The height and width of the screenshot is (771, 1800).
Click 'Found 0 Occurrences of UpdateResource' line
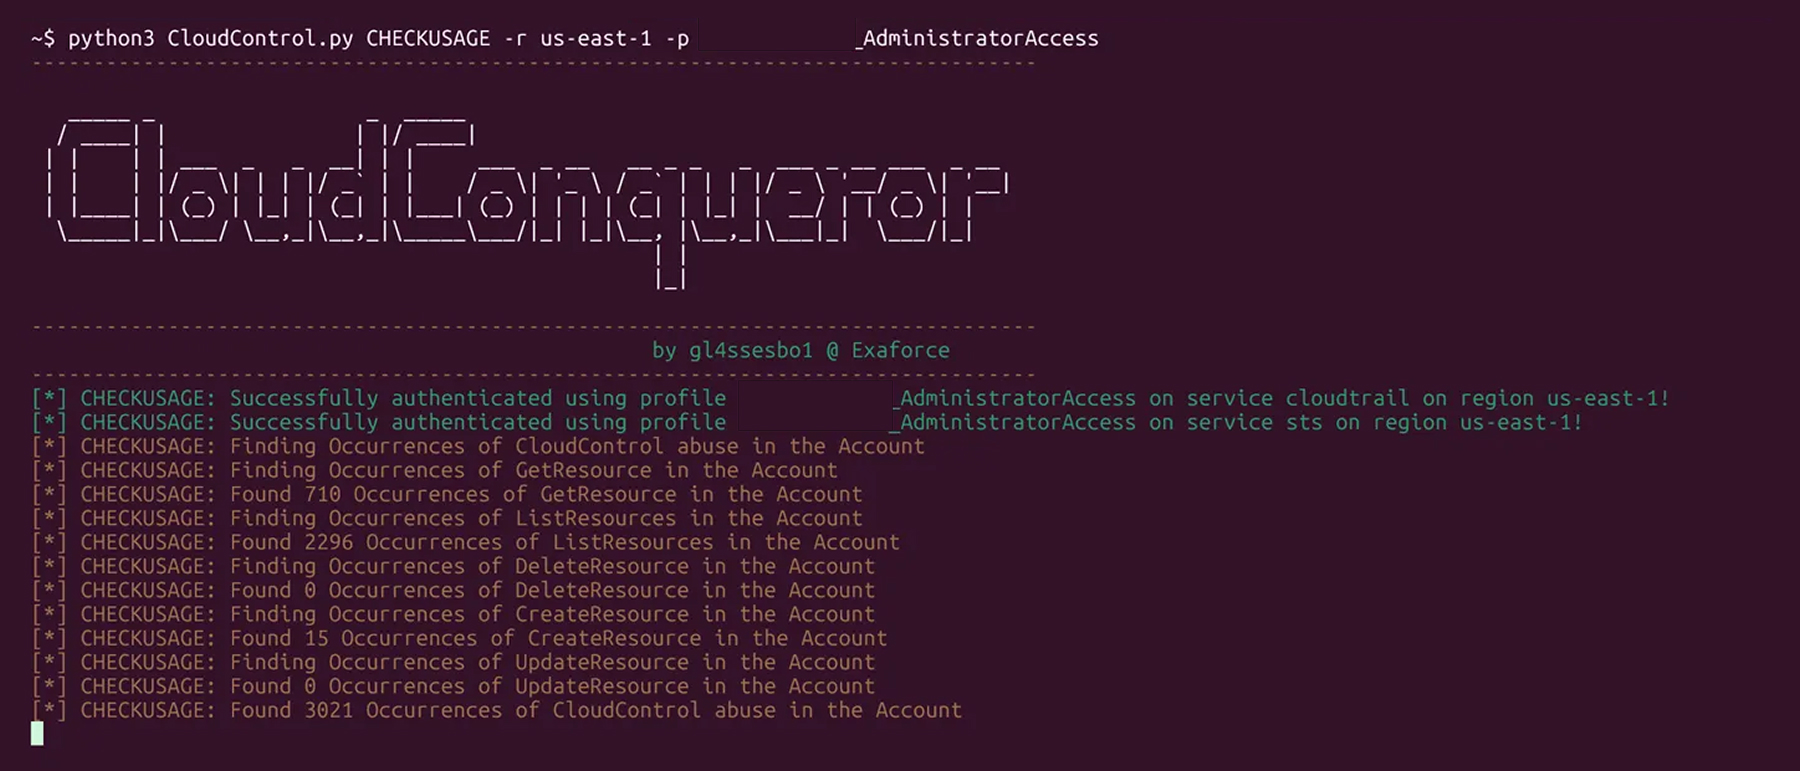453,686
